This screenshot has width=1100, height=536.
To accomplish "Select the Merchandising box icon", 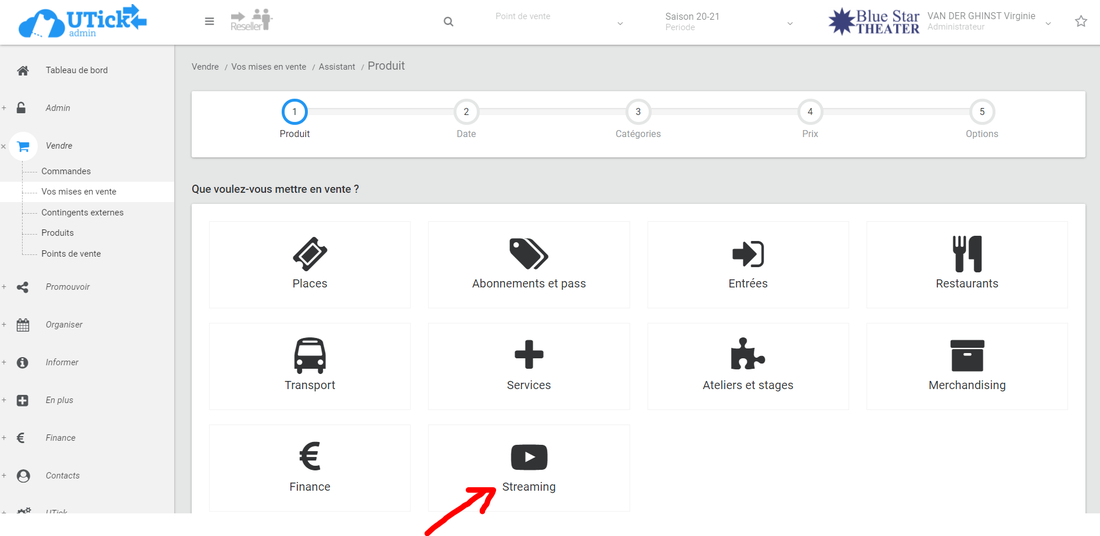I will (967, 355).
